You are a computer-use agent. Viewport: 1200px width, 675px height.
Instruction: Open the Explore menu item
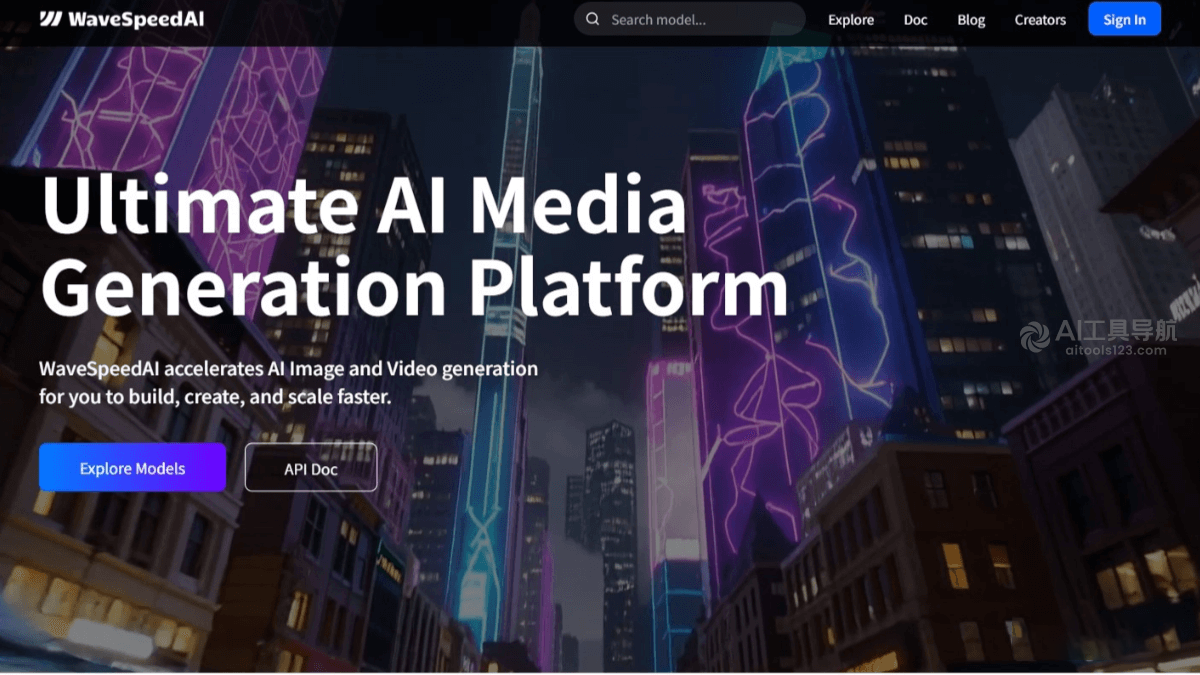[x=851, y=20]
